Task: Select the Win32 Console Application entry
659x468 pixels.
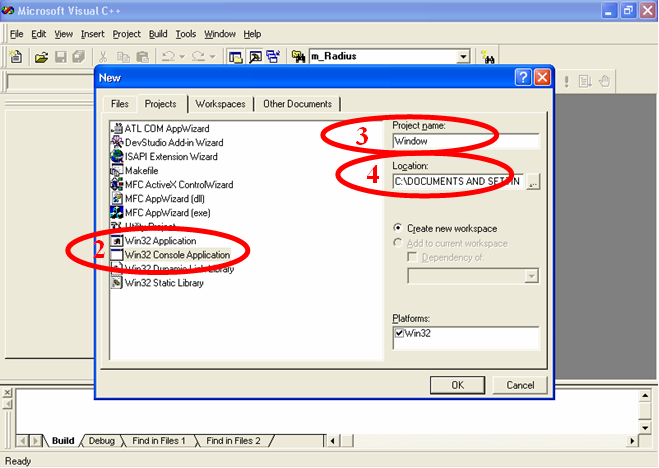Action: [x=175, y=255]
